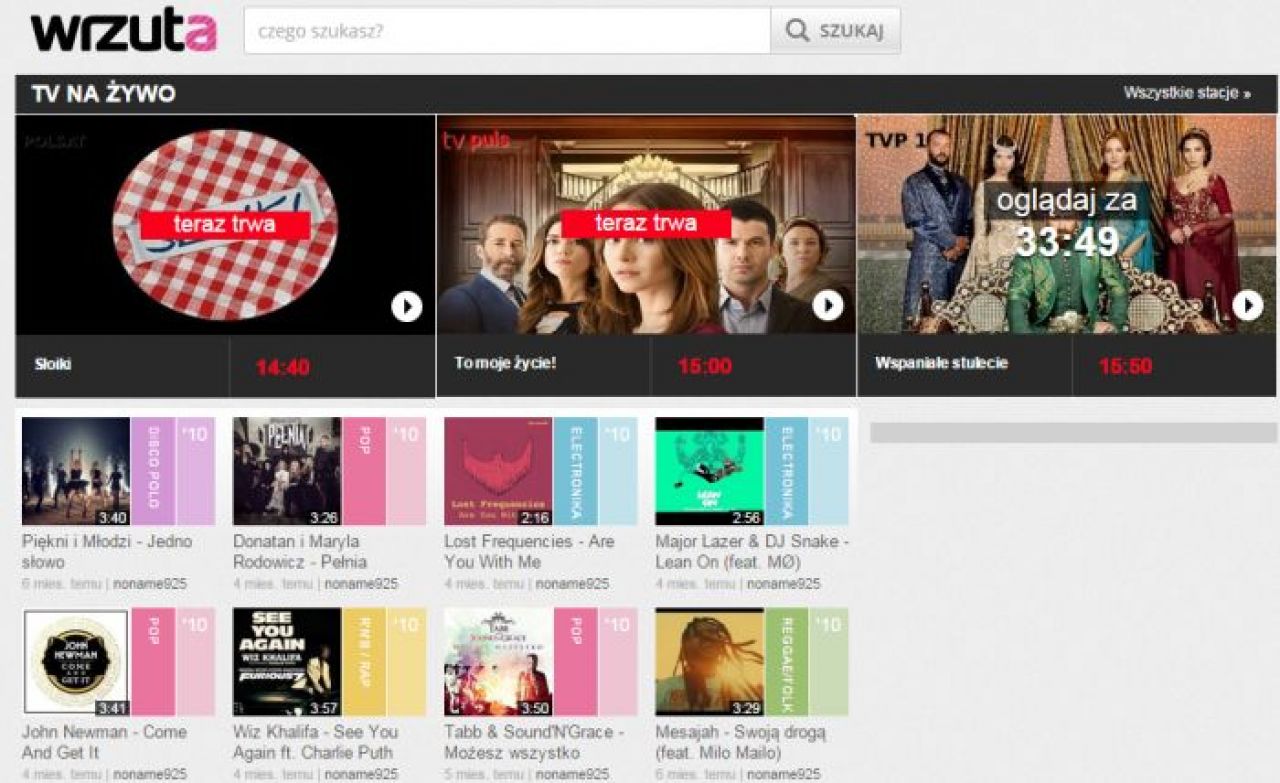Open Donatan i Maryla Rodowicz thumbnail
Image resolution: width=1280 pixels, height=783 pixels.
[x=287, y=471]
